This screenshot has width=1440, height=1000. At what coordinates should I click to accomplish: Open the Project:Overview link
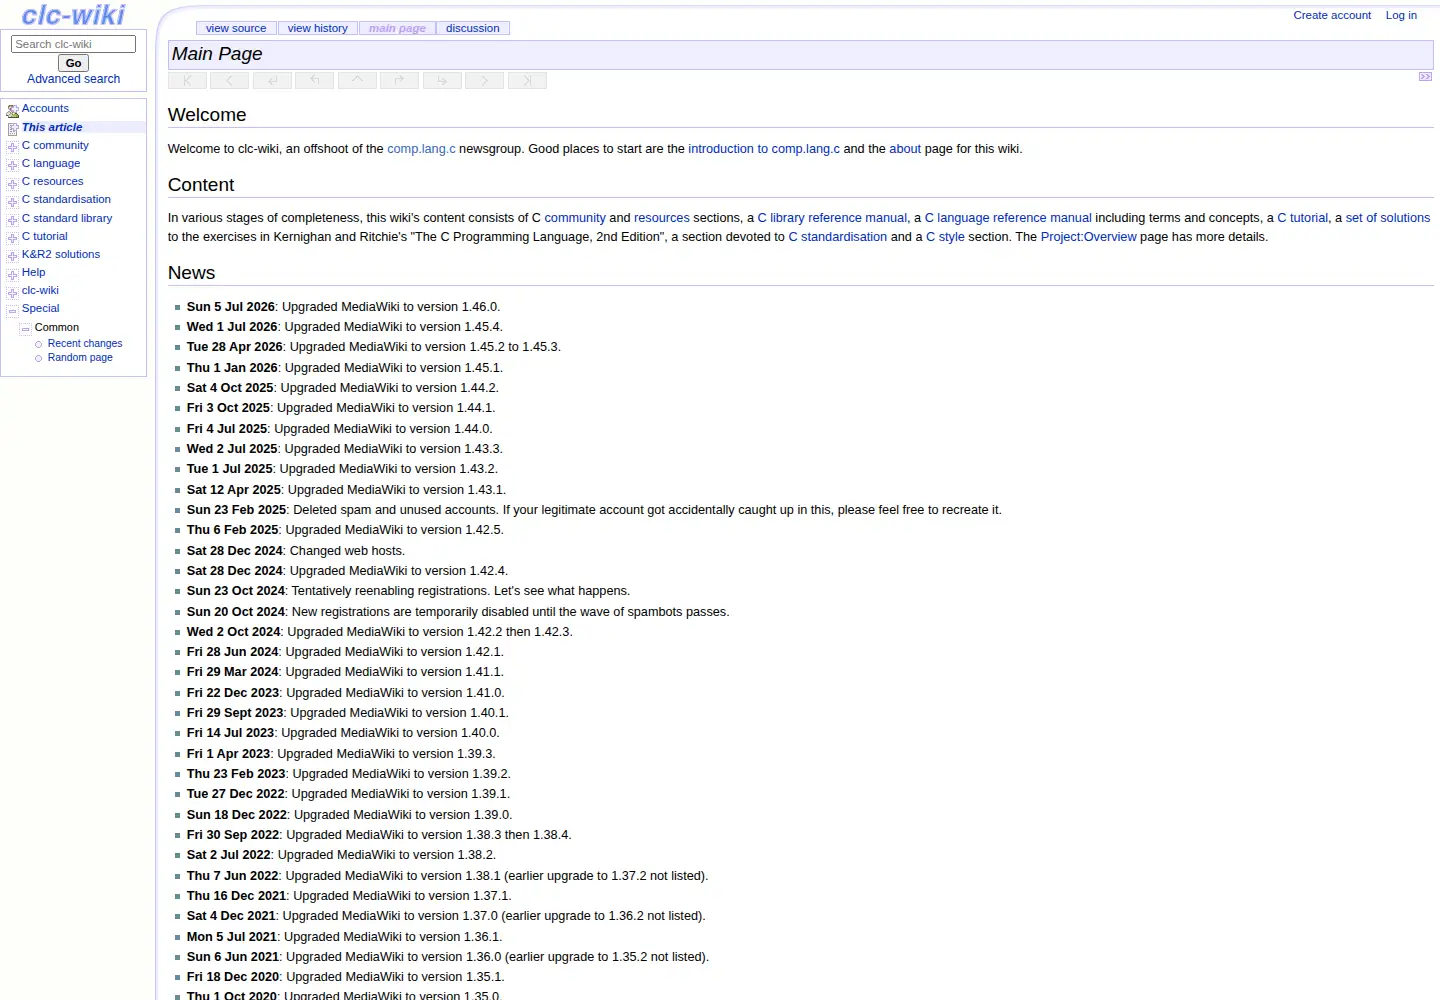[1088, 237]
